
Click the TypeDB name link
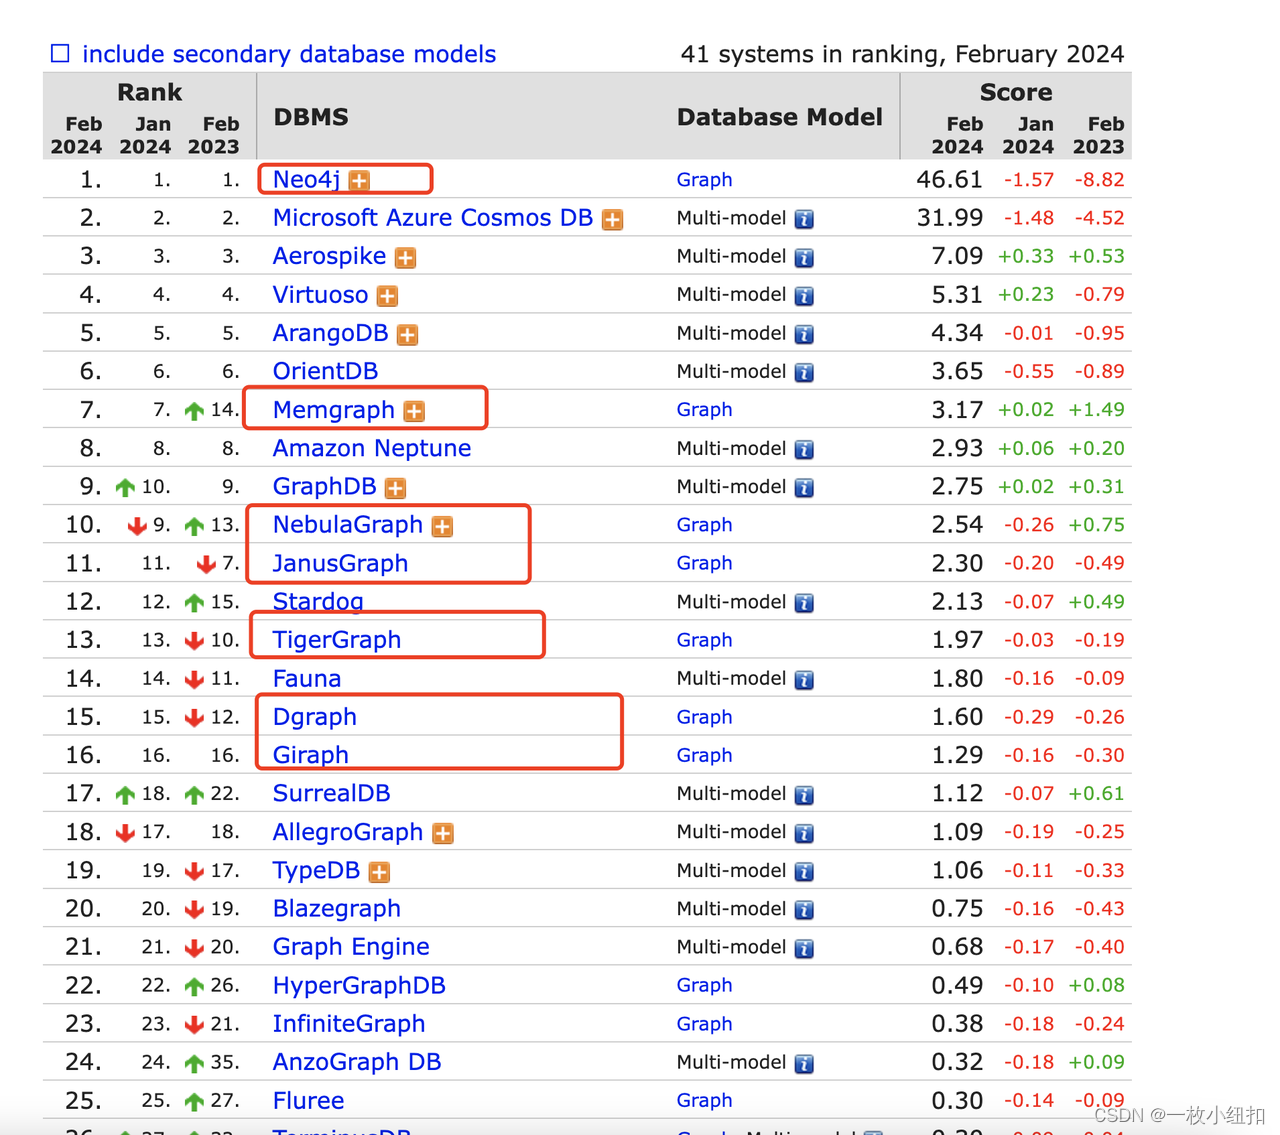tap(316, 871)
